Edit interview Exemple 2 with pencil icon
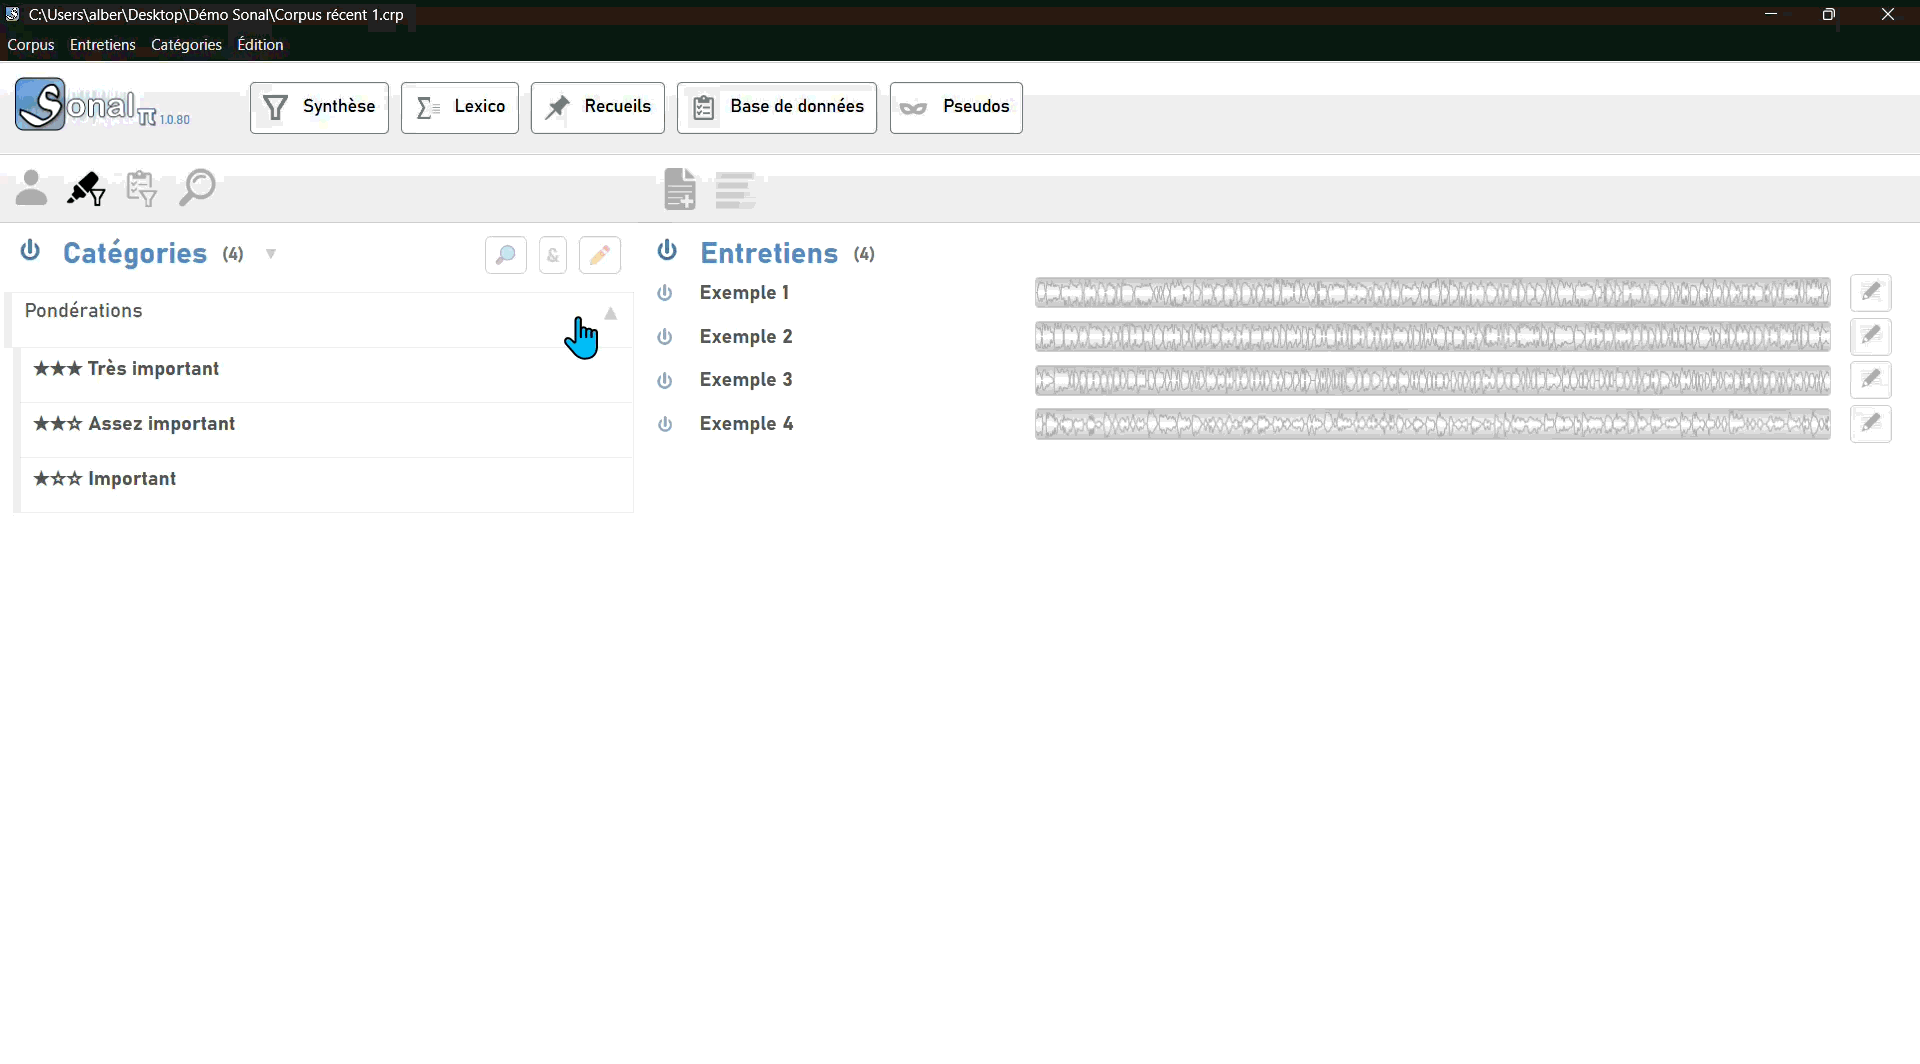Viewport: 1920px width, 1064px height. [1871, 336]
